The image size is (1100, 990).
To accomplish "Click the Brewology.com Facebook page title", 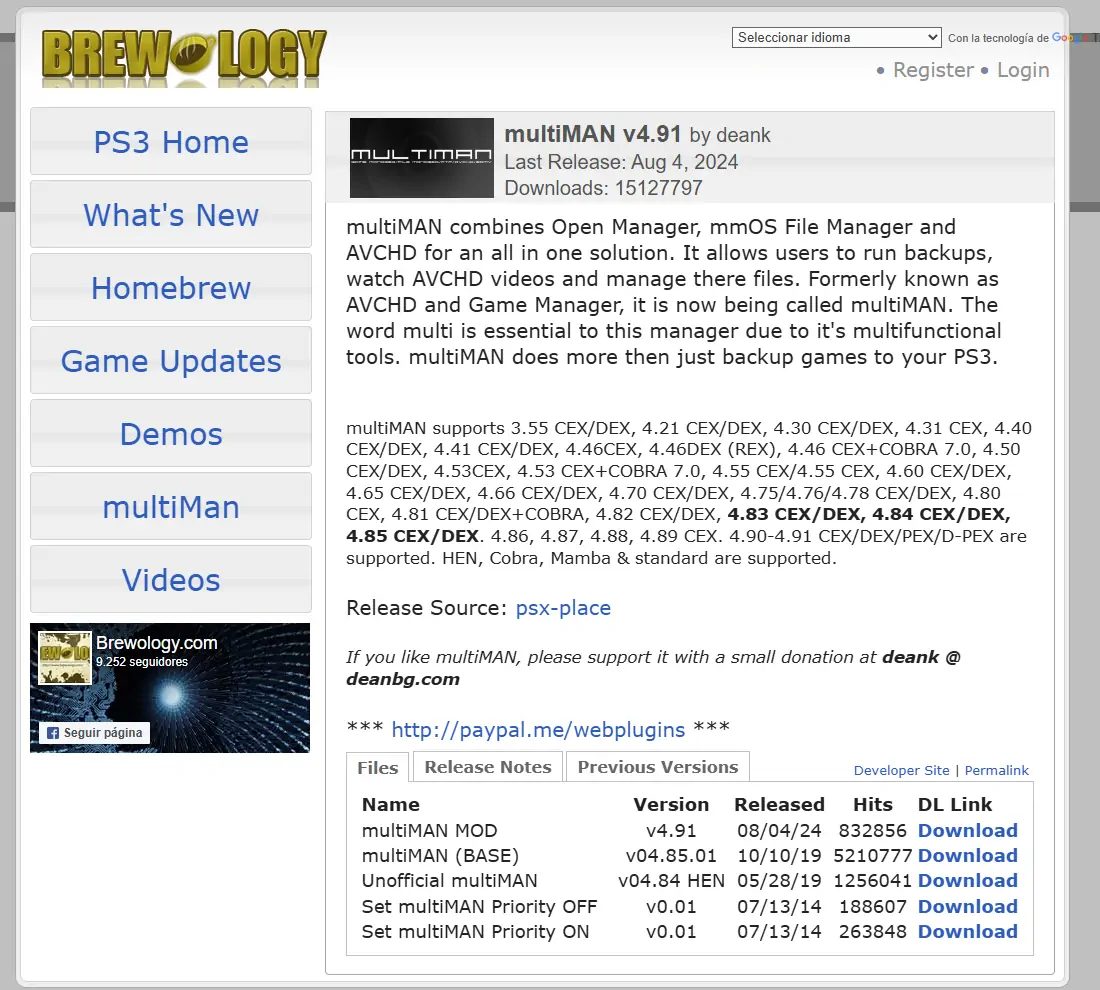I will coord(156,643).
